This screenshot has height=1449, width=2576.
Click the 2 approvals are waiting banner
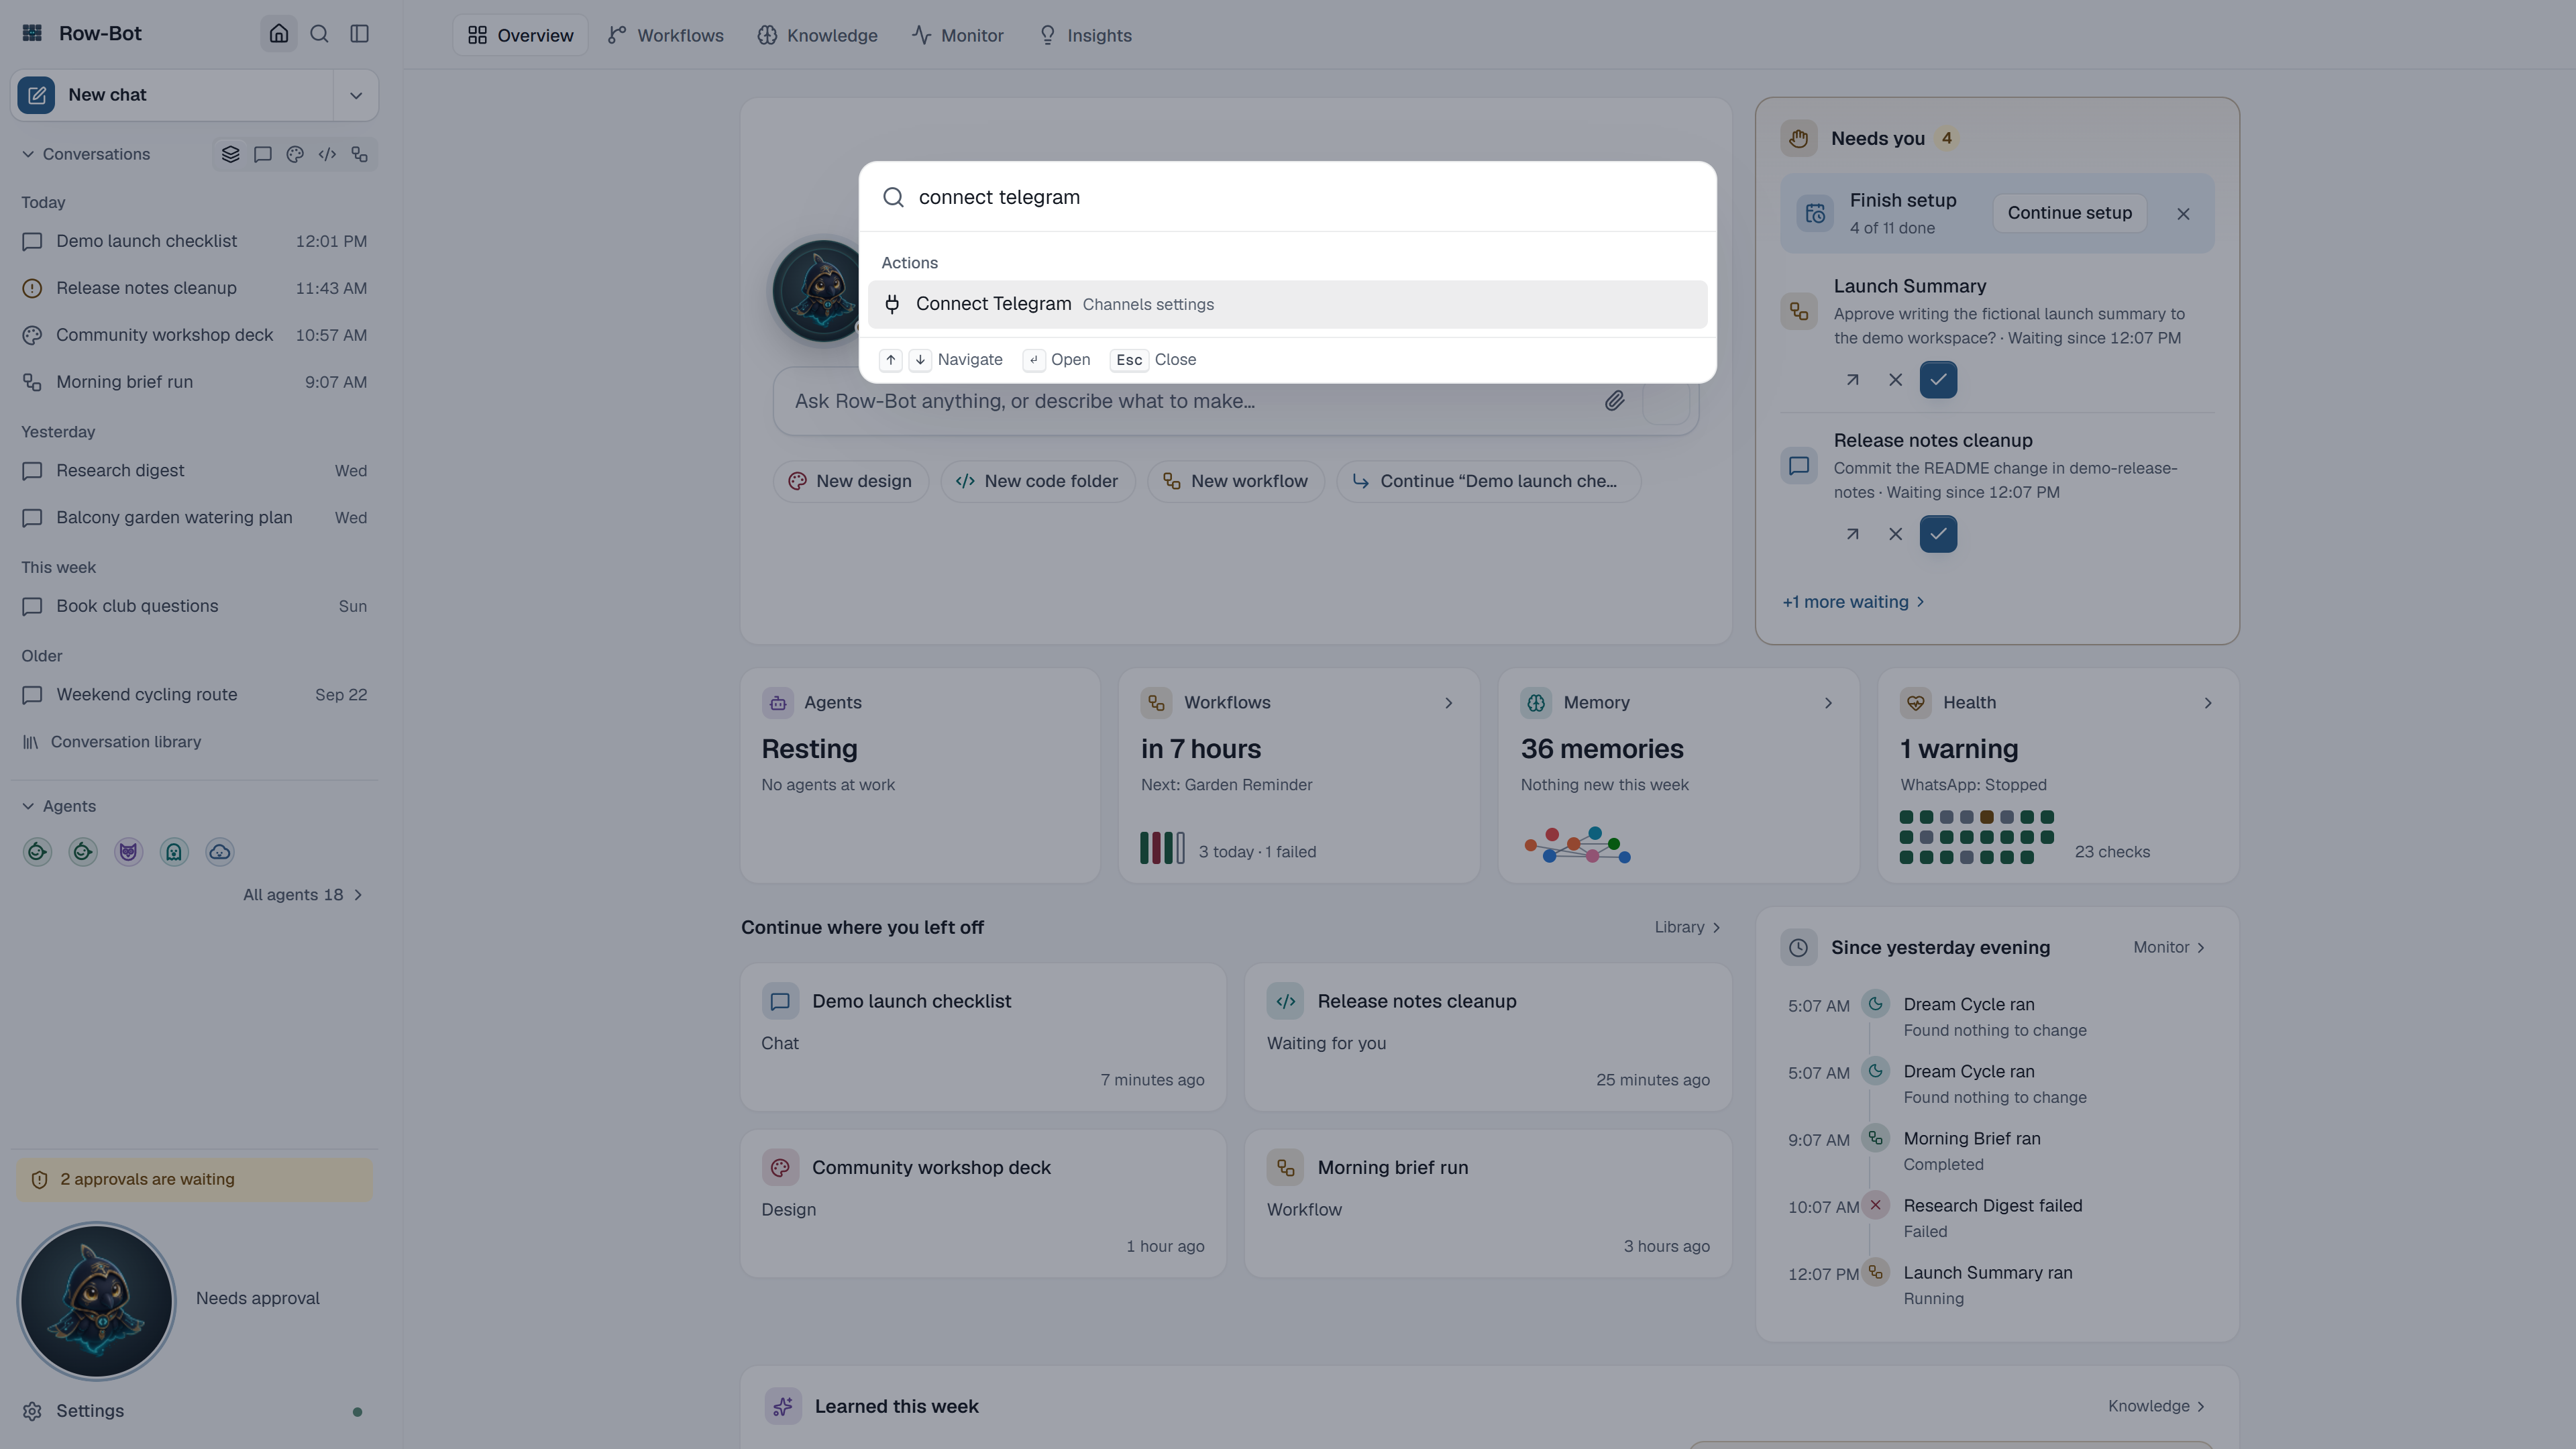pos(194,1180)
